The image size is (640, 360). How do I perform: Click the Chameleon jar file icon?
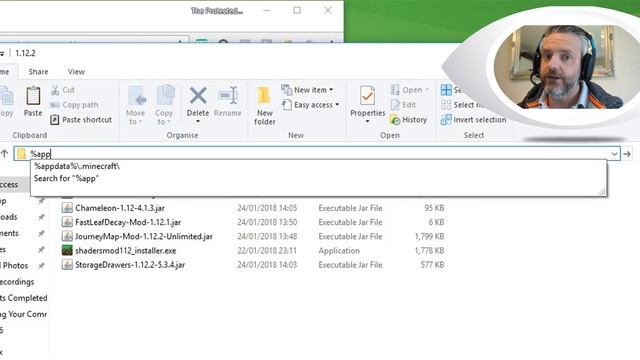point(67,208)
